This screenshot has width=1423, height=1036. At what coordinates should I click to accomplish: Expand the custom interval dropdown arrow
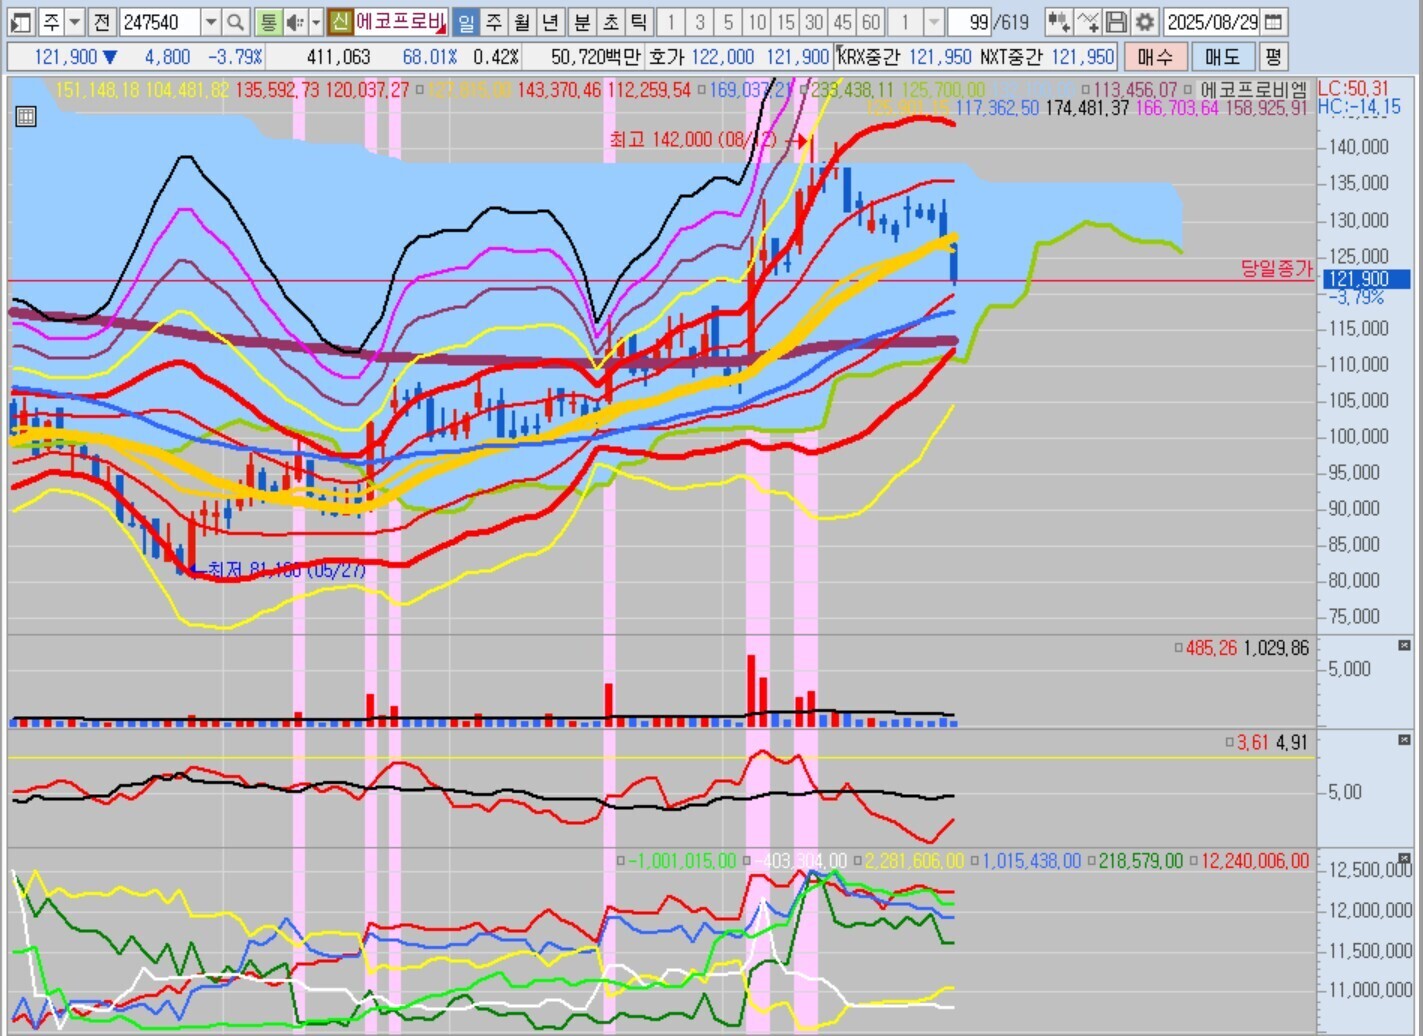click(x=934, y=22)
